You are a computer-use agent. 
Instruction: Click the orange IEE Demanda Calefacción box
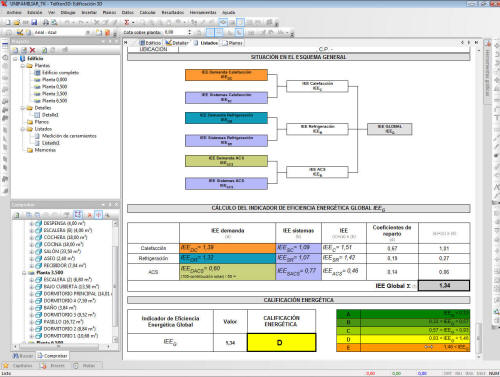point(226,75)
